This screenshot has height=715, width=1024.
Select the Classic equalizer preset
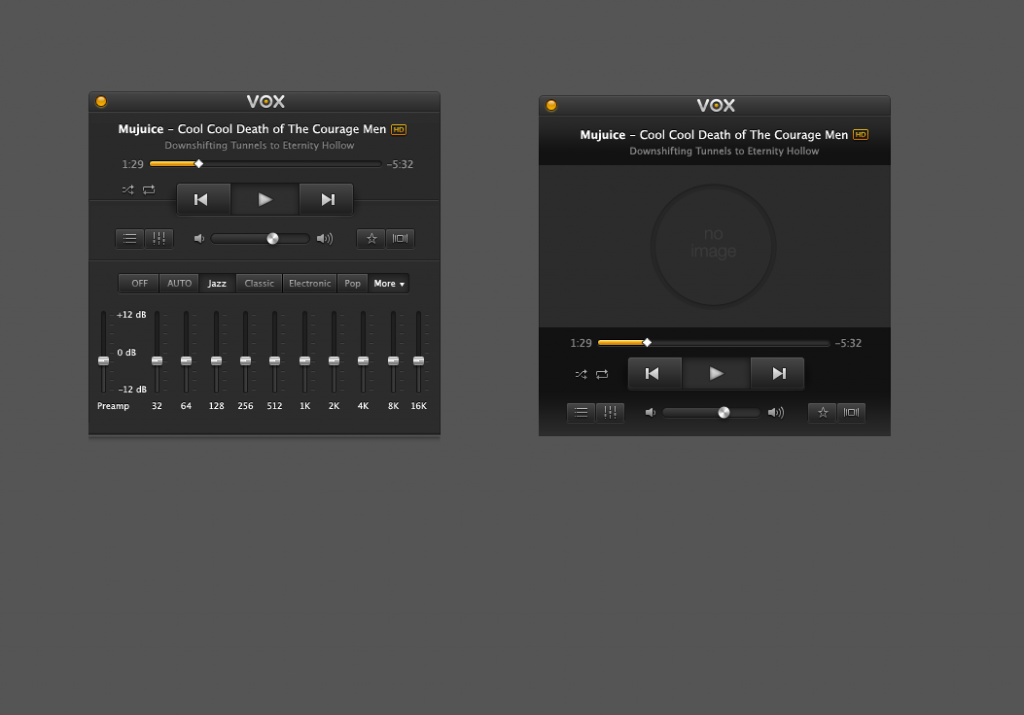[259, 283]
